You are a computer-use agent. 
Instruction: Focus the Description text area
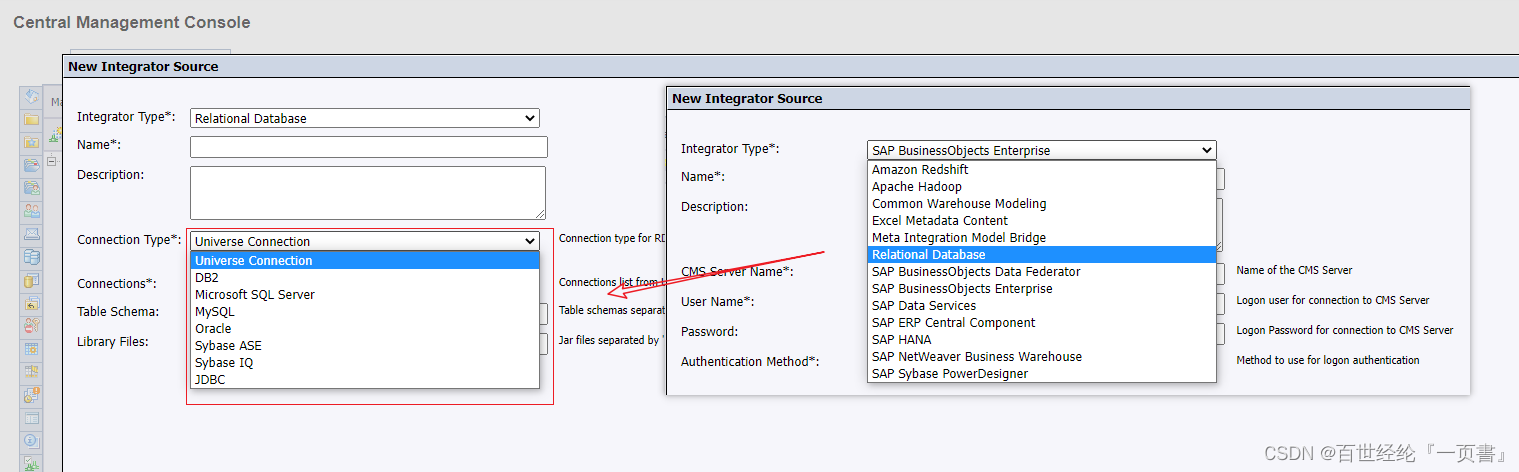click(x=368, y=192)
